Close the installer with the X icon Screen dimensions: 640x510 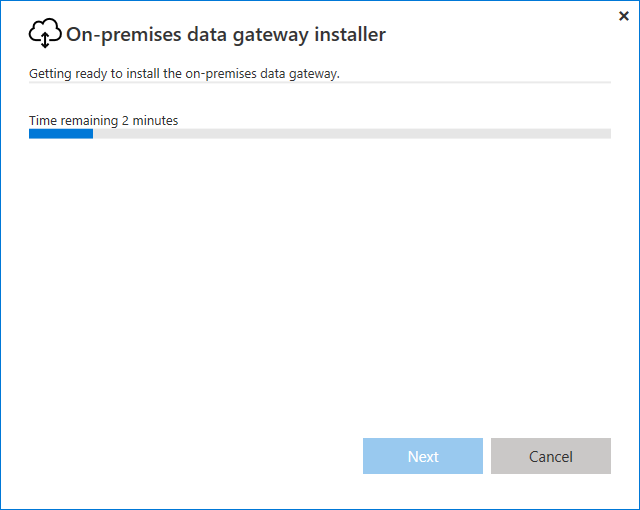click(624, 16)
